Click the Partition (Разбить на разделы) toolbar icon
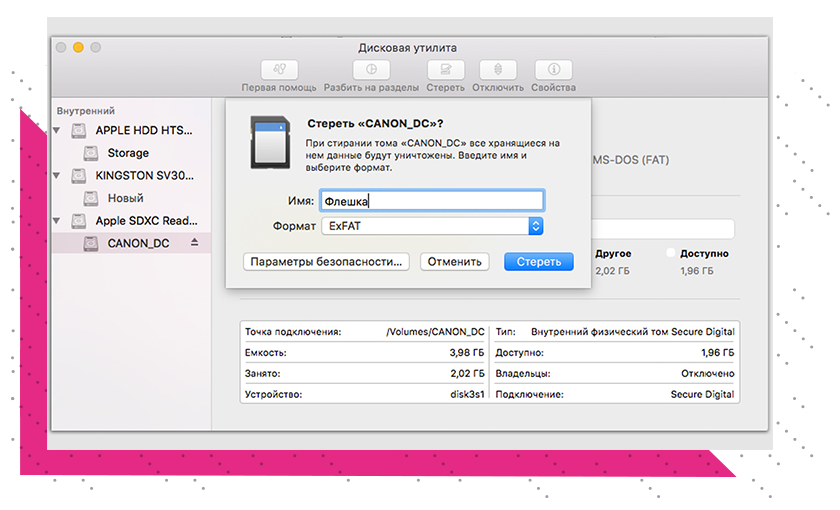 click(371, 70)
